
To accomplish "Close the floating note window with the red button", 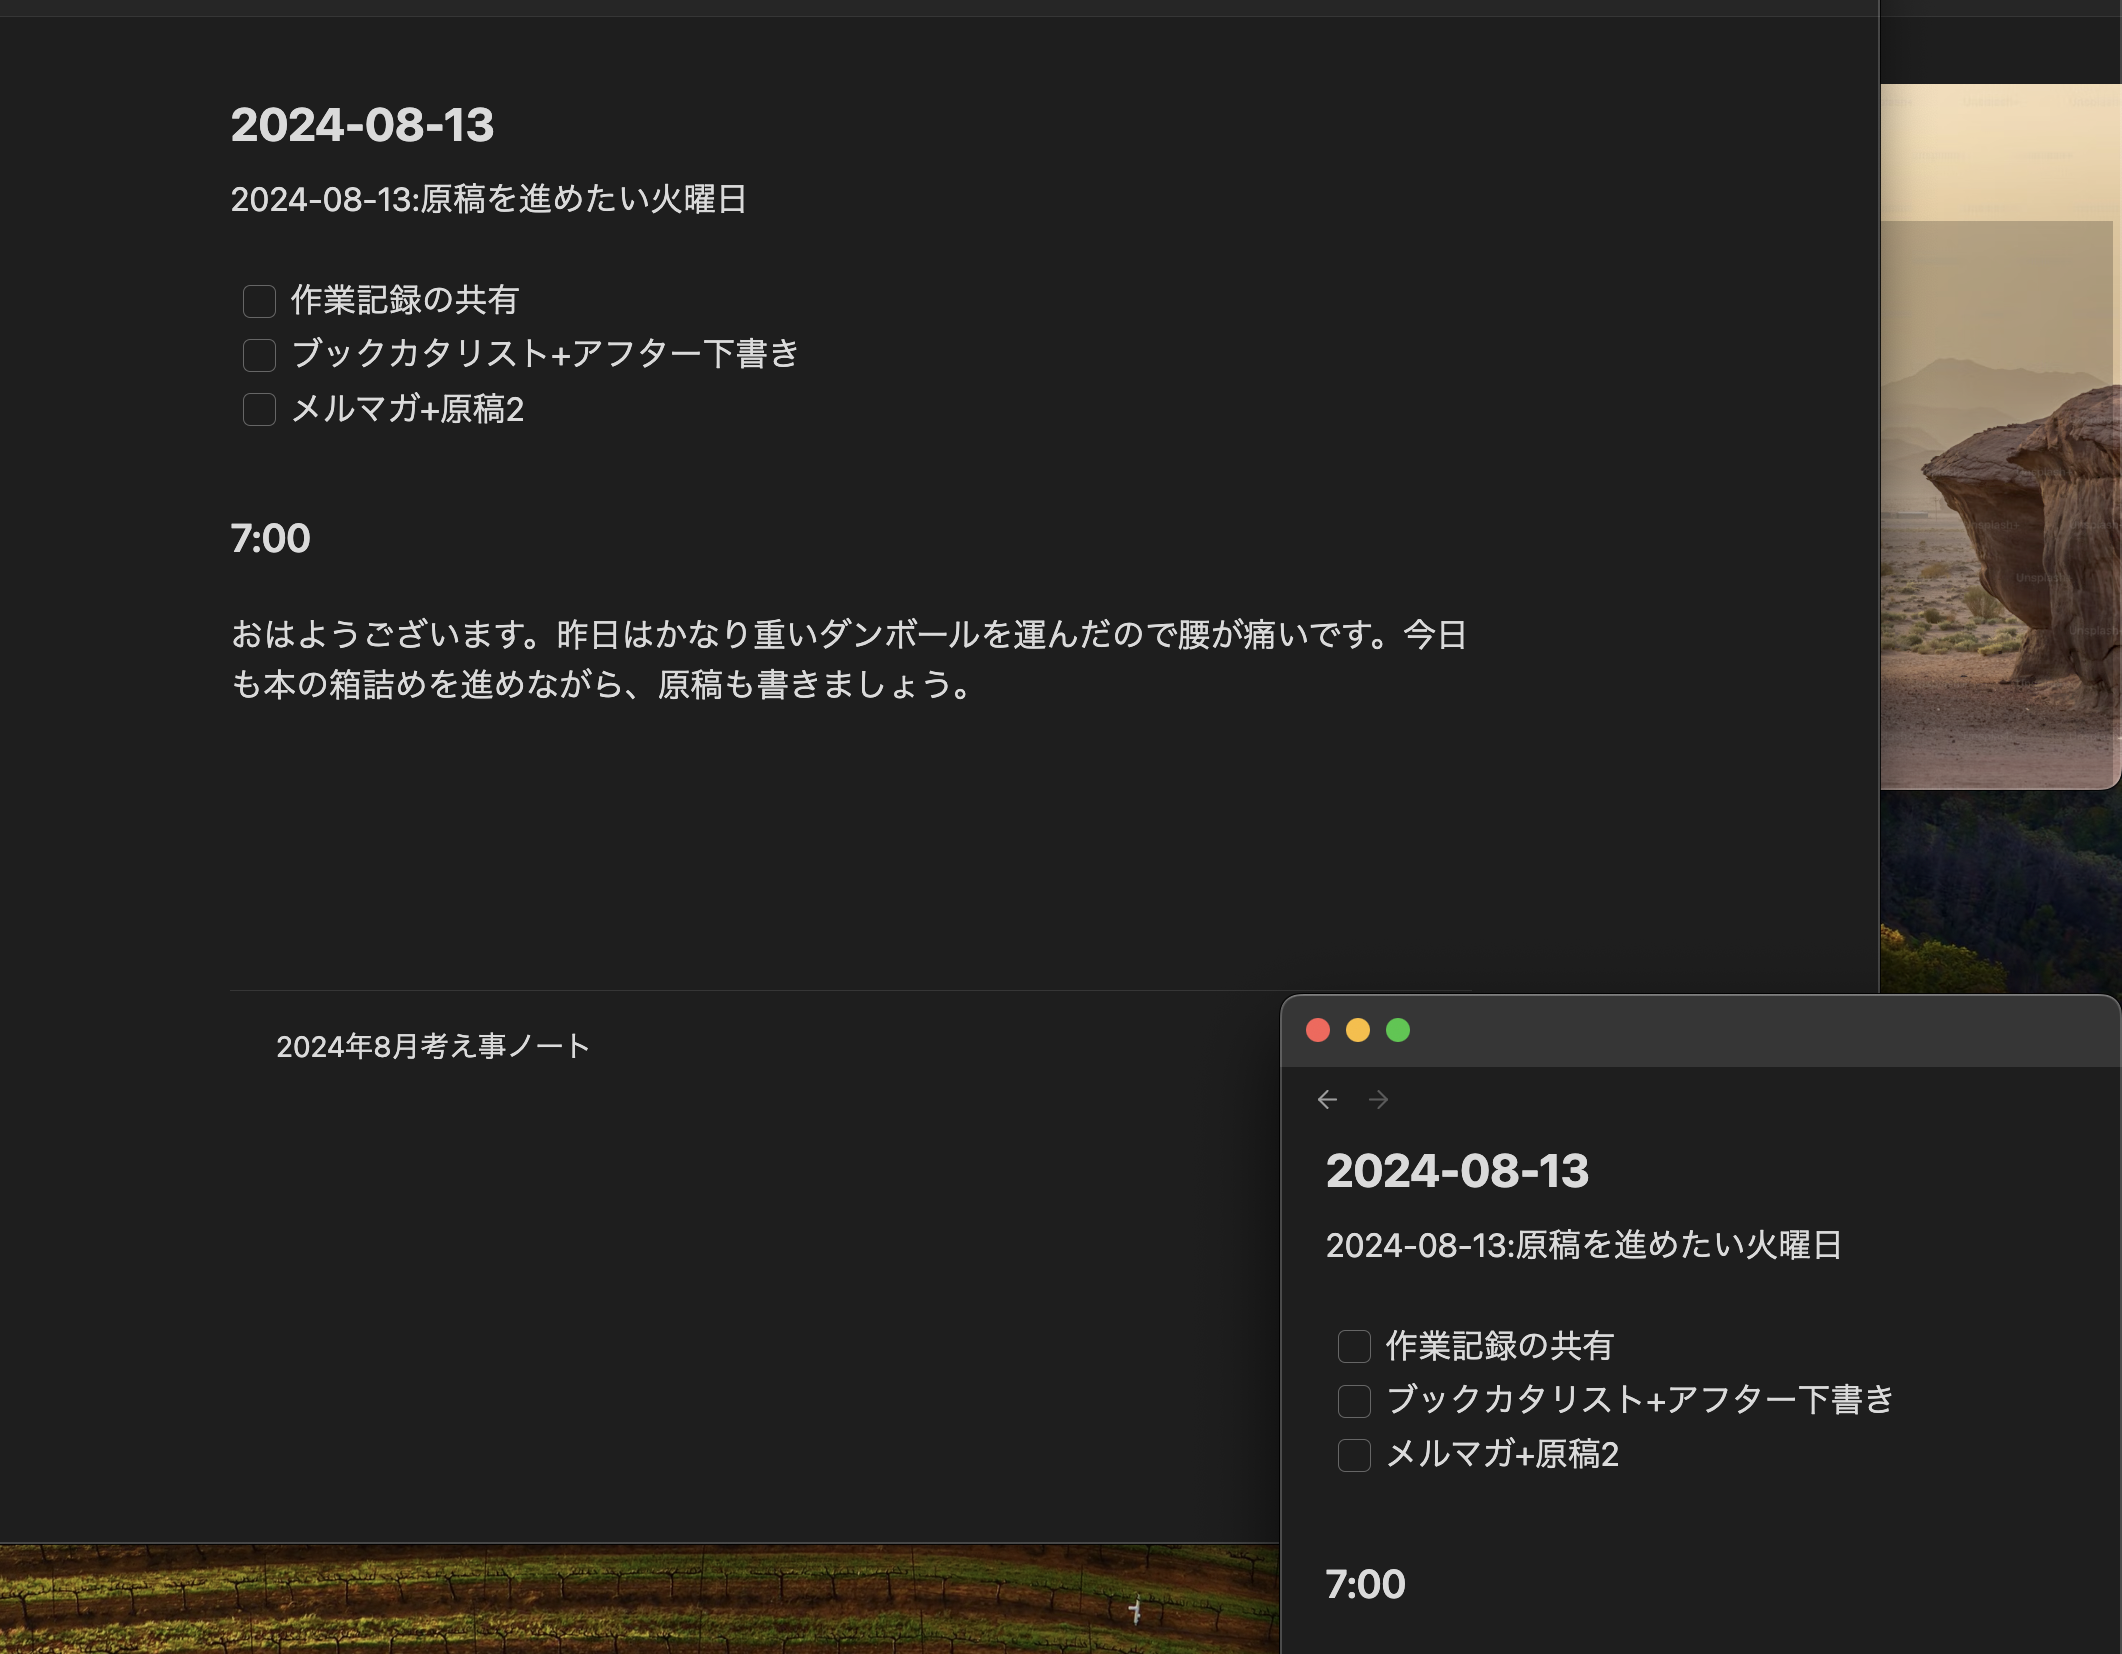I will click(x=1318, y=1030).
